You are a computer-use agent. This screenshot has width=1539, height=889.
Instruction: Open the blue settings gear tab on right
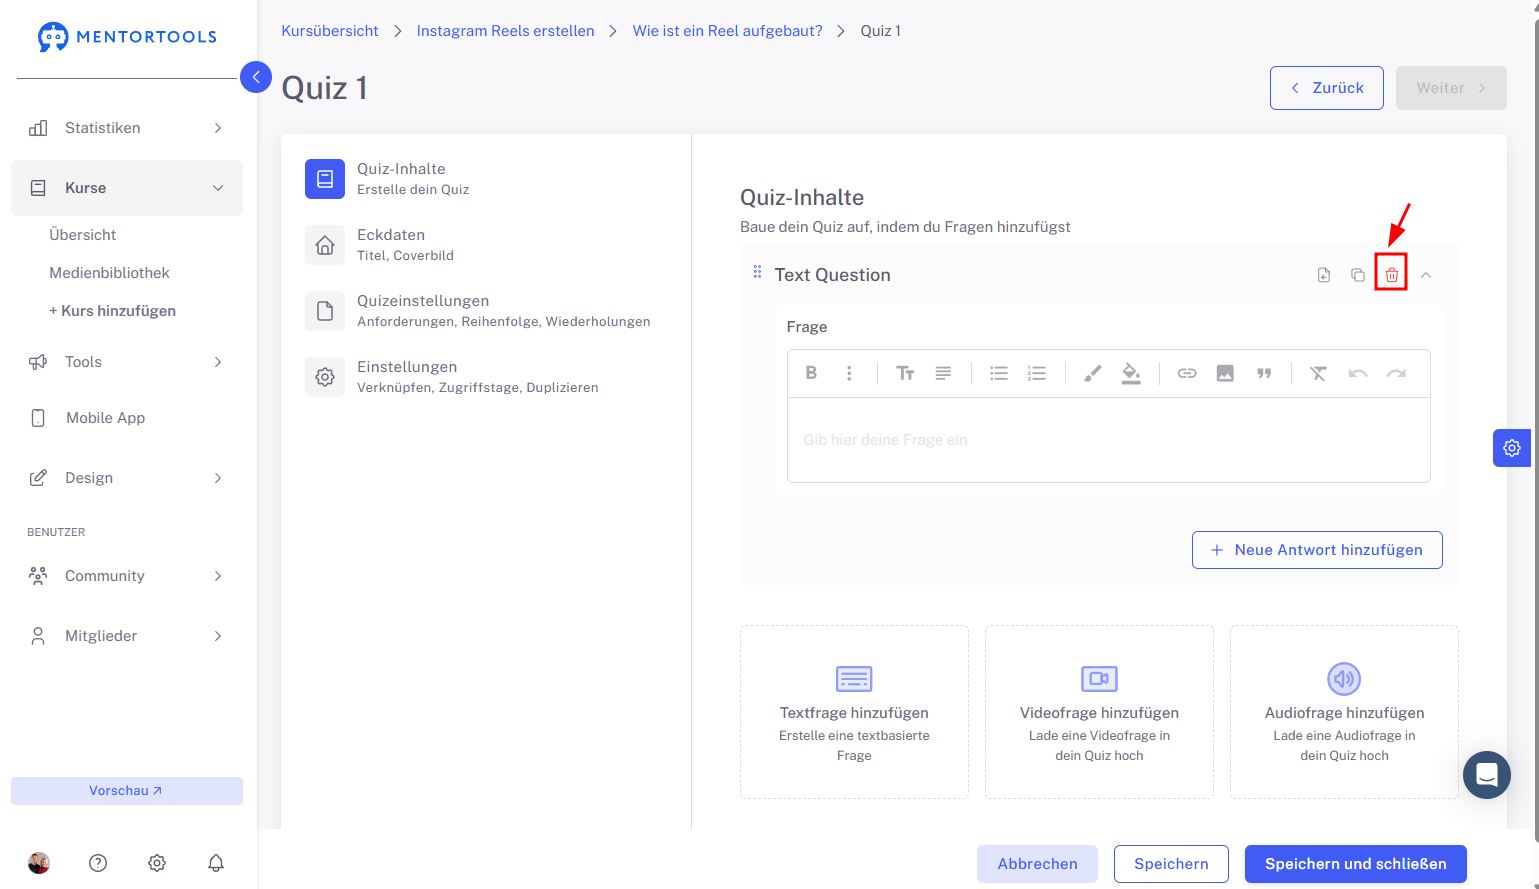[x=1512, y=448]
